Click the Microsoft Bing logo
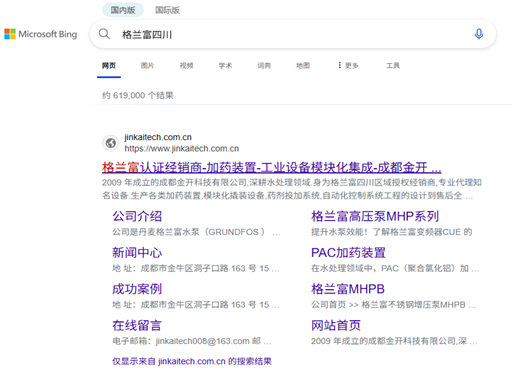Image resolution: width=512 pixels, height=375 pixels. coord(40,34)
